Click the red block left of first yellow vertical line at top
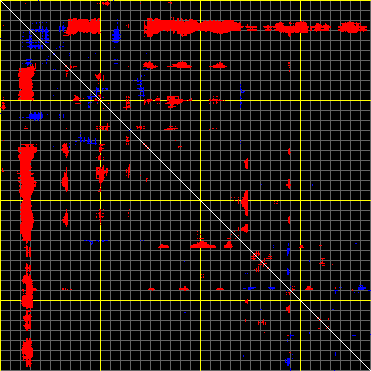Viewport: 371px width, 371px height. click(82, 26)
